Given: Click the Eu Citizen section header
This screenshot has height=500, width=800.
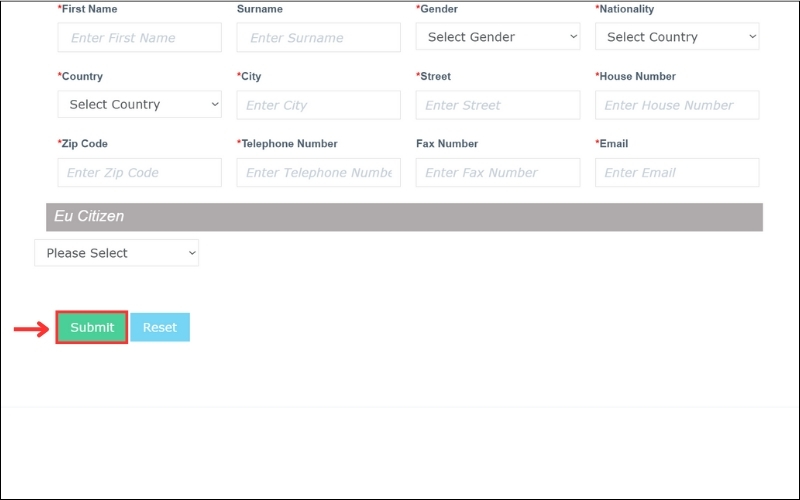Looking at the screenshot, I should (x=404, y=217).
